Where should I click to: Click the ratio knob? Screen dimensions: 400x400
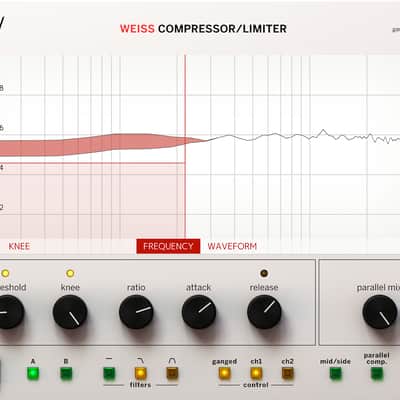coord(136,312)
